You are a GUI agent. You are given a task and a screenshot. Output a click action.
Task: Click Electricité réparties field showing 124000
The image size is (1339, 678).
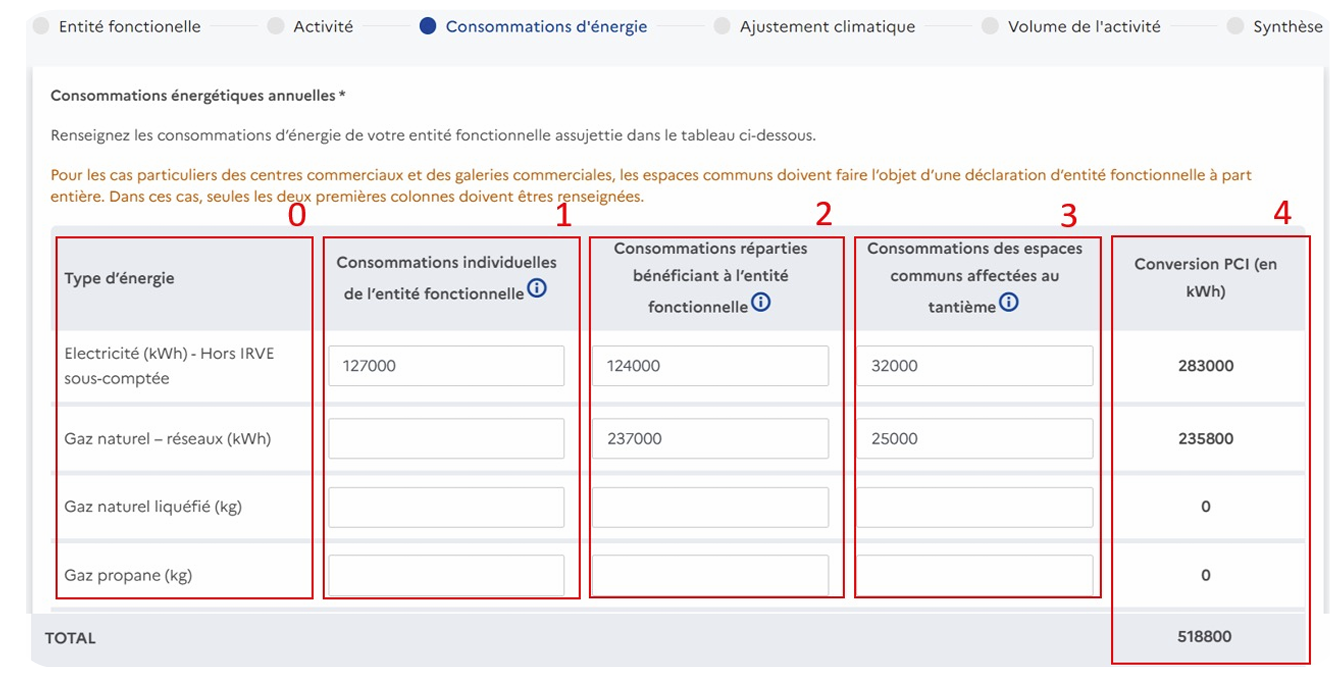[x=710, y=366]
